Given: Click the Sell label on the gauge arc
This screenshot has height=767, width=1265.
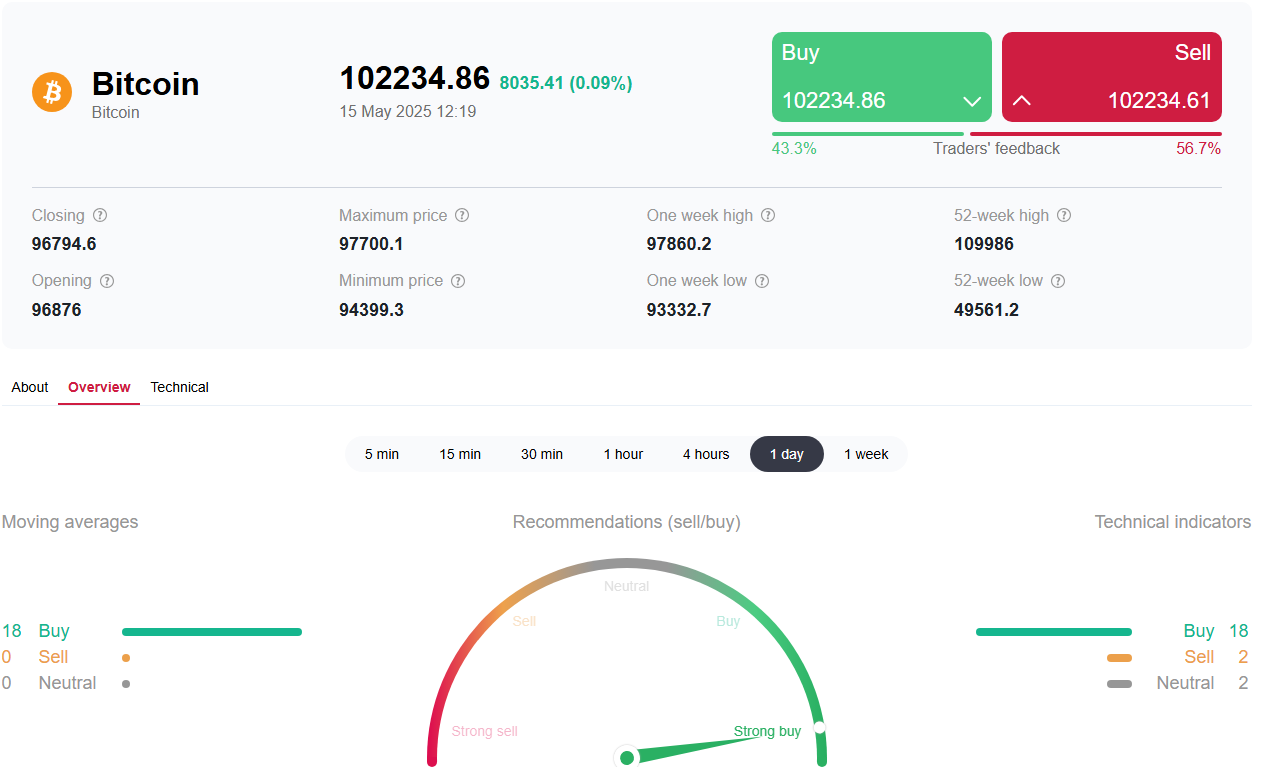Looking at the screenshot, I should pos(524,621).
